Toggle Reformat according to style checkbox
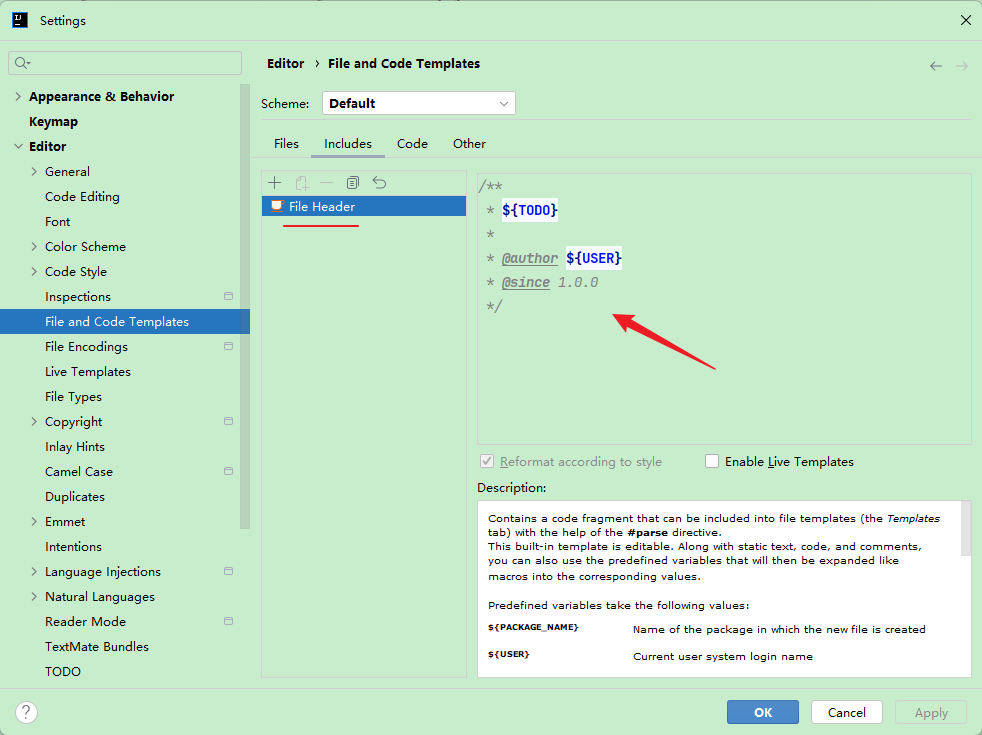The image size is (982, 735). coord(487,462)
